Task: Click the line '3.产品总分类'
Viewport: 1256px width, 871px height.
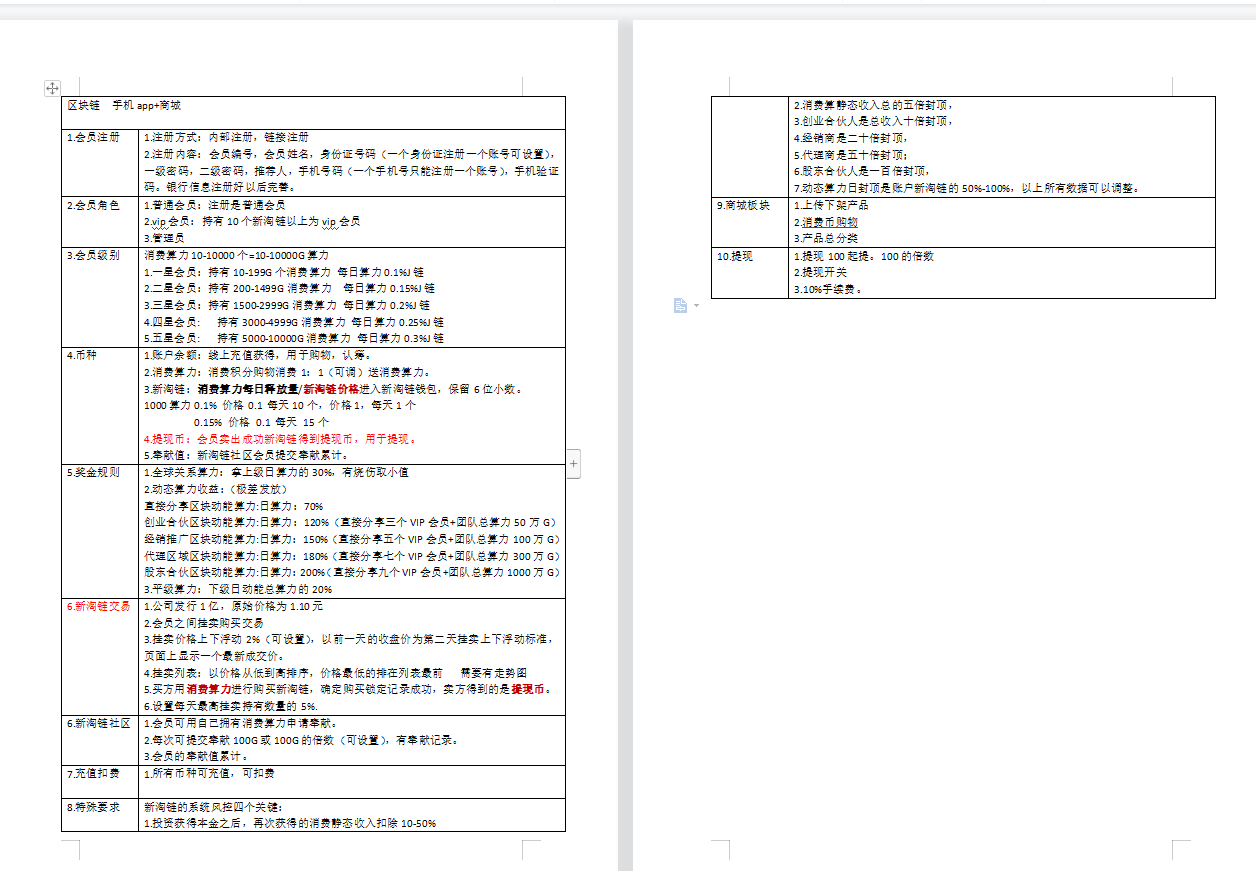Action: 825,239
